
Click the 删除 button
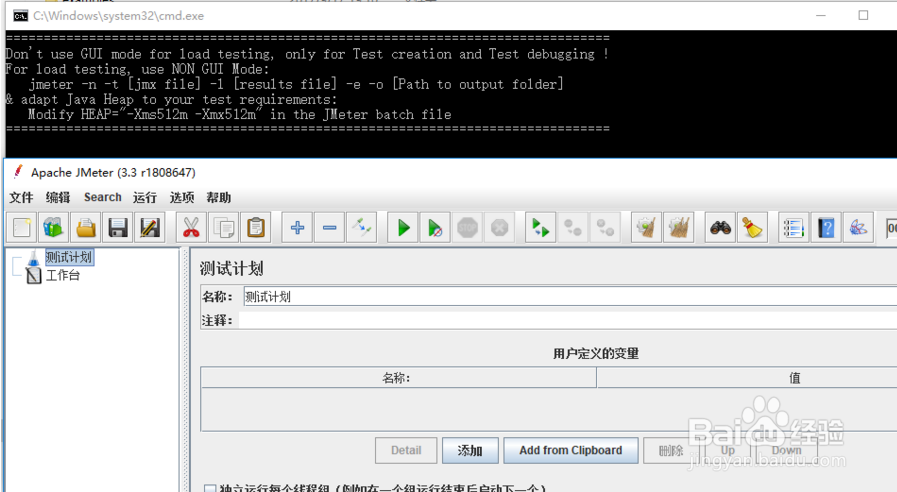click(670, 450)
